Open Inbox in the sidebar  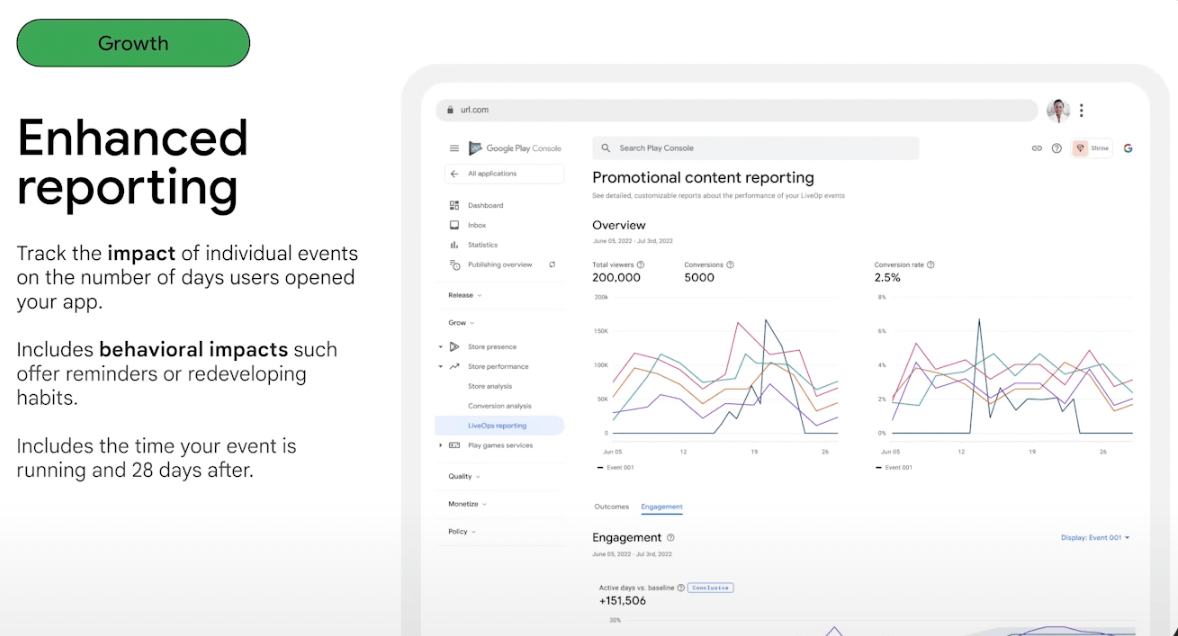[476, 225]
